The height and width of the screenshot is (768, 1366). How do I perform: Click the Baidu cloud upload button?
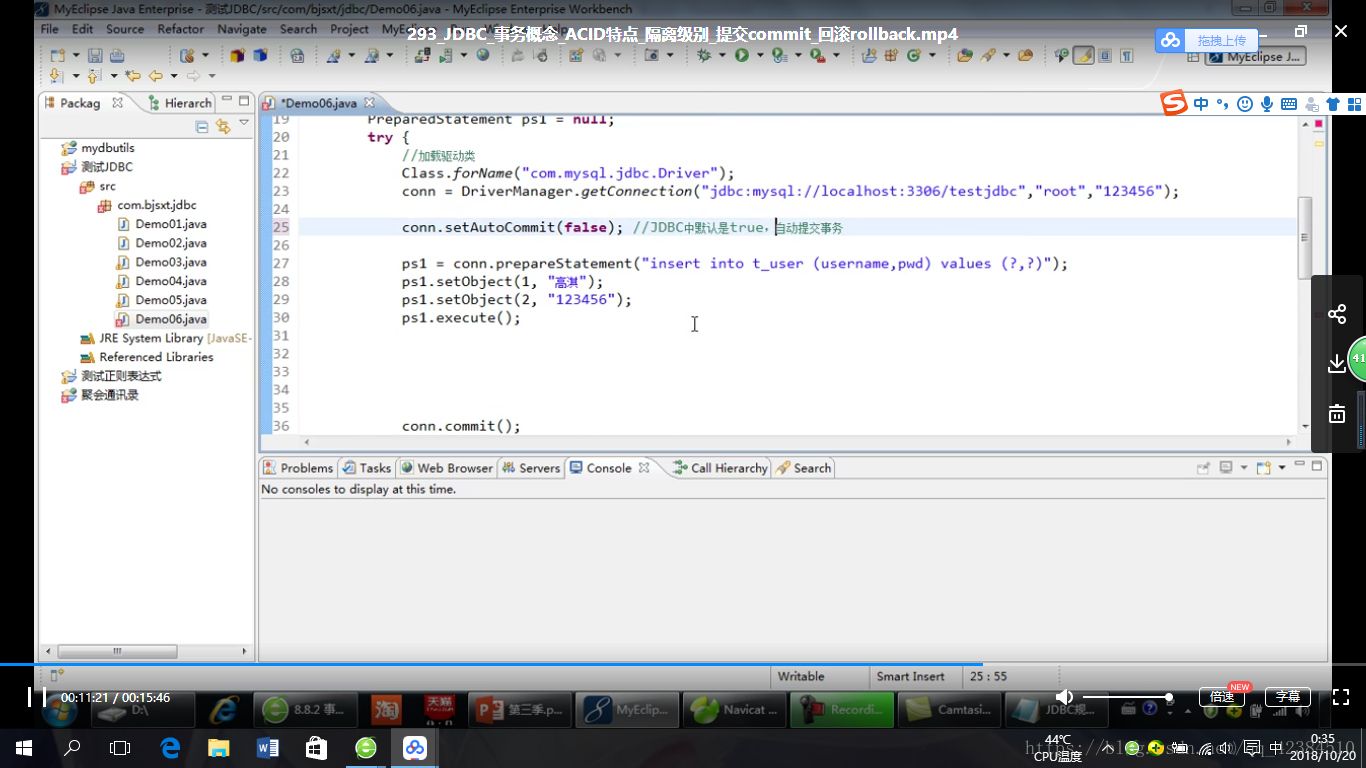click(x=1208, y=40)
